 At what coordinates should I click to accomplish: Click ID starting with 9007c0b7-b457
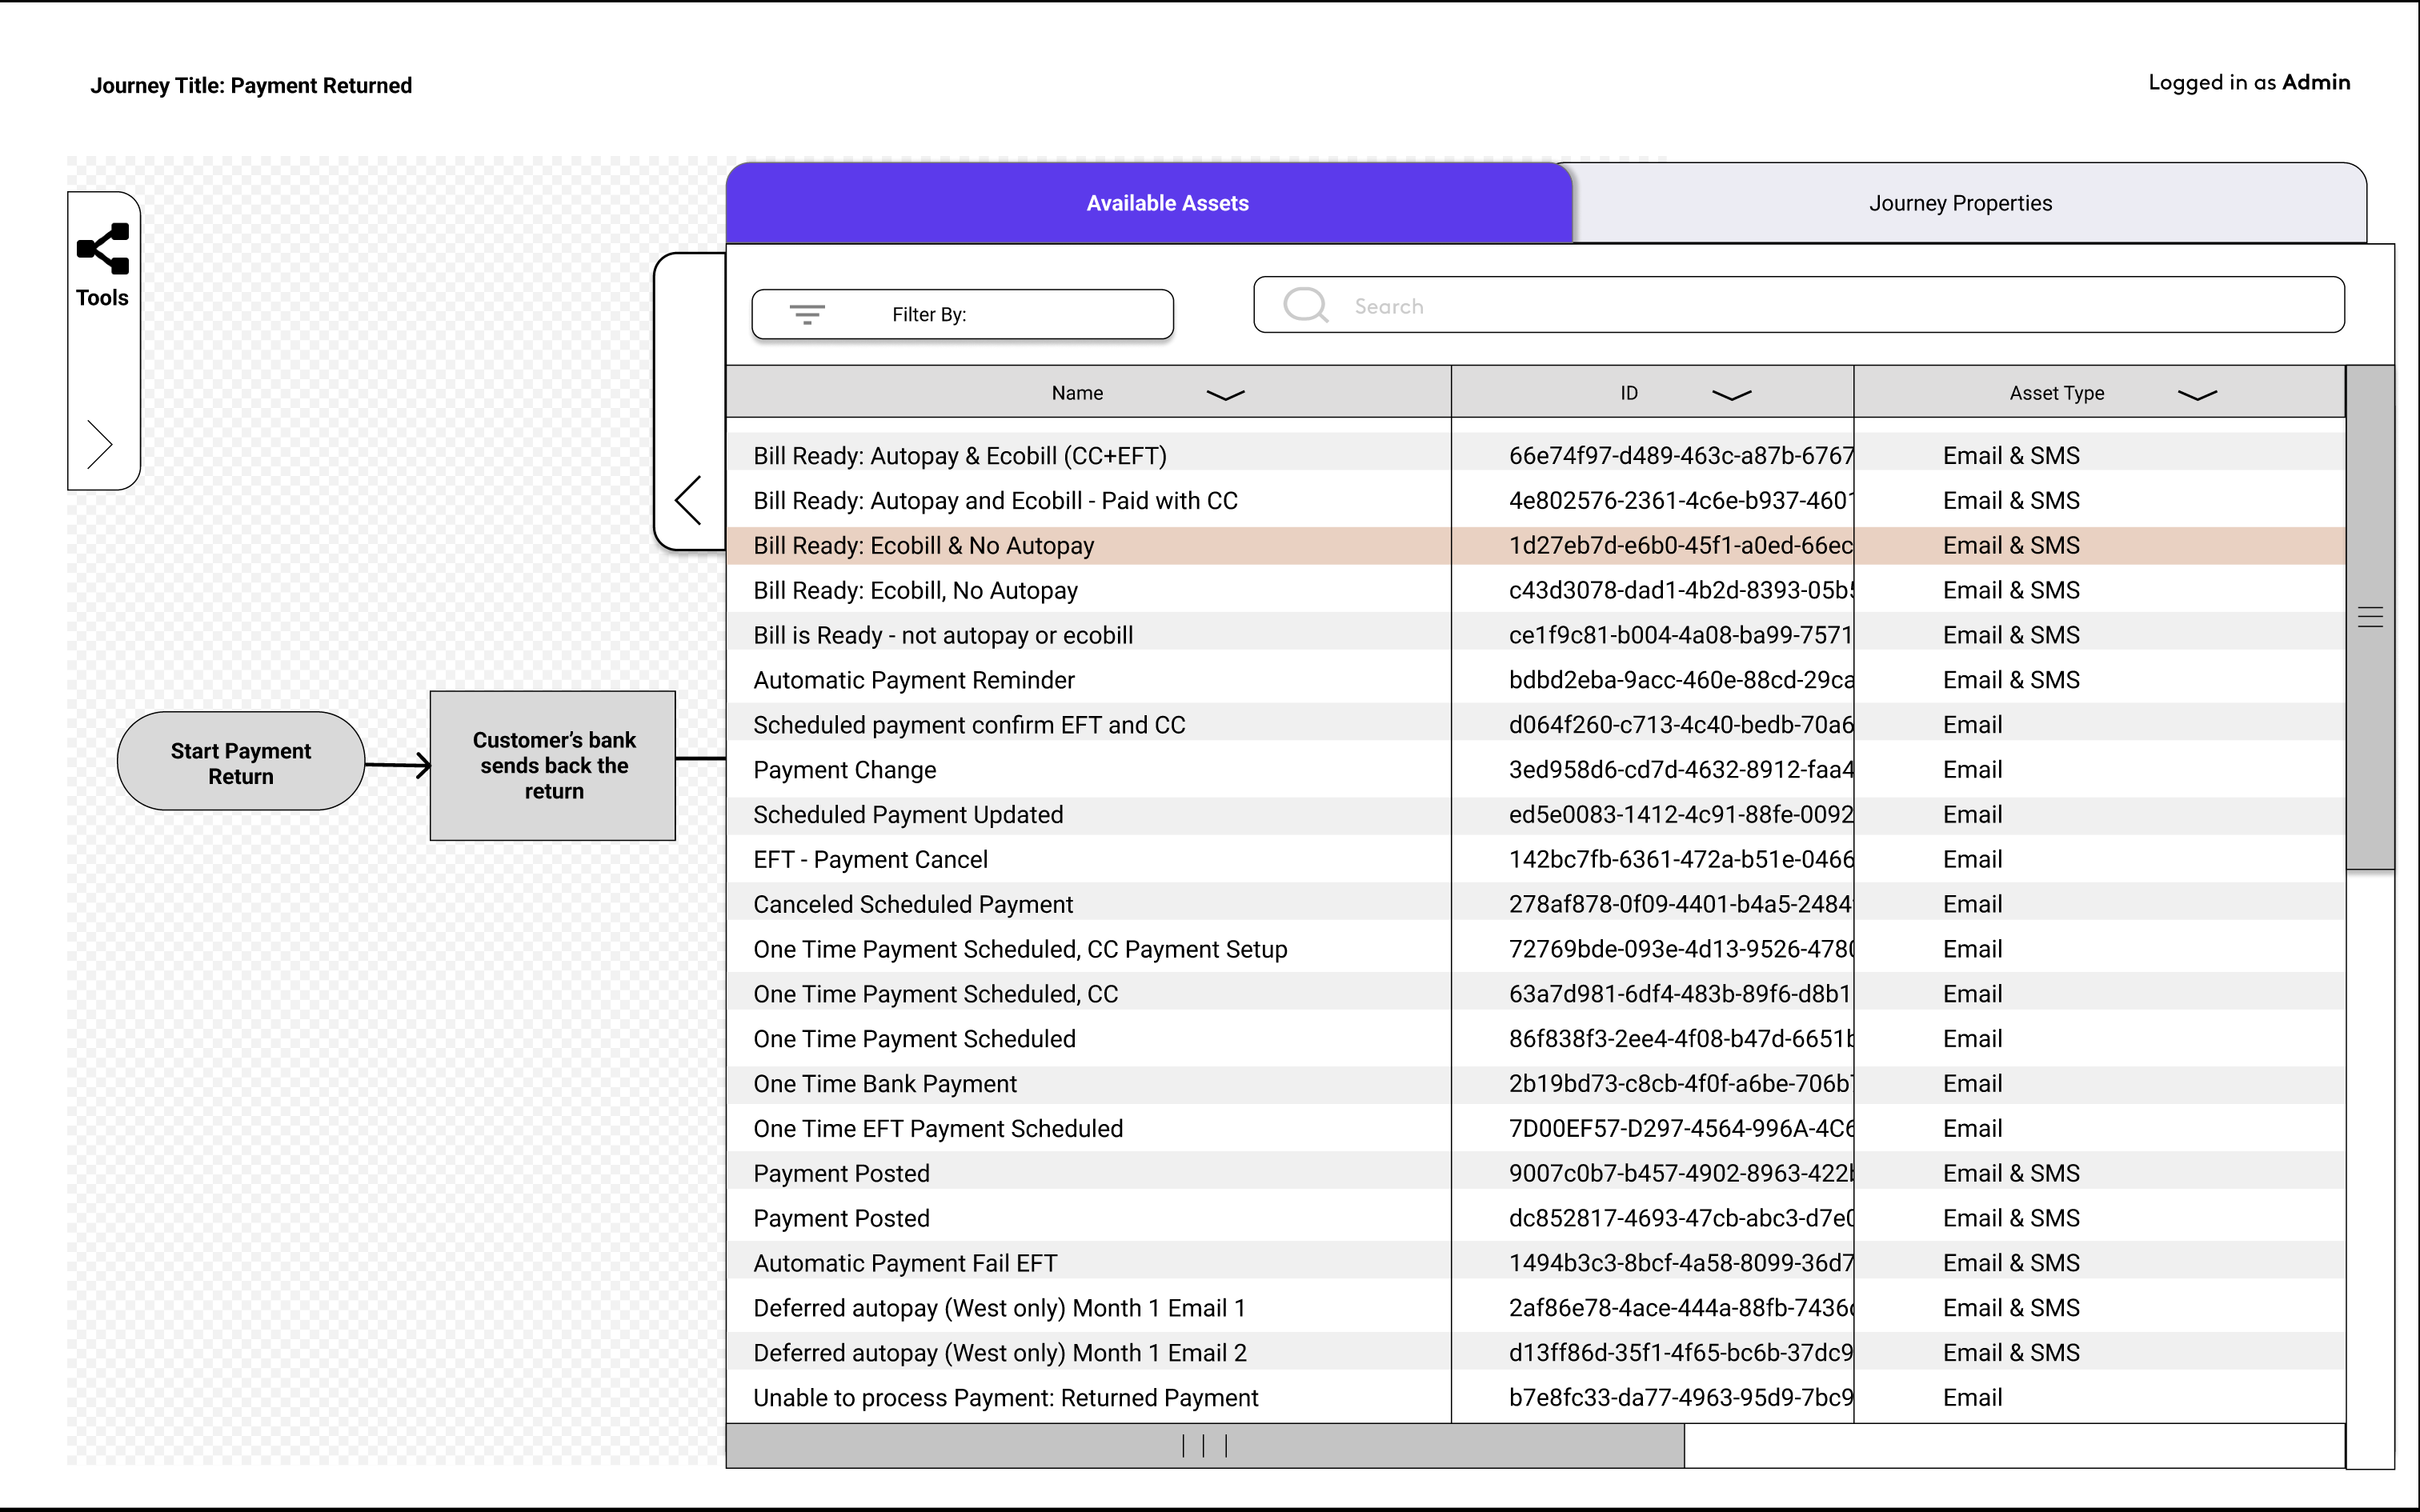click(1681, 1174)
